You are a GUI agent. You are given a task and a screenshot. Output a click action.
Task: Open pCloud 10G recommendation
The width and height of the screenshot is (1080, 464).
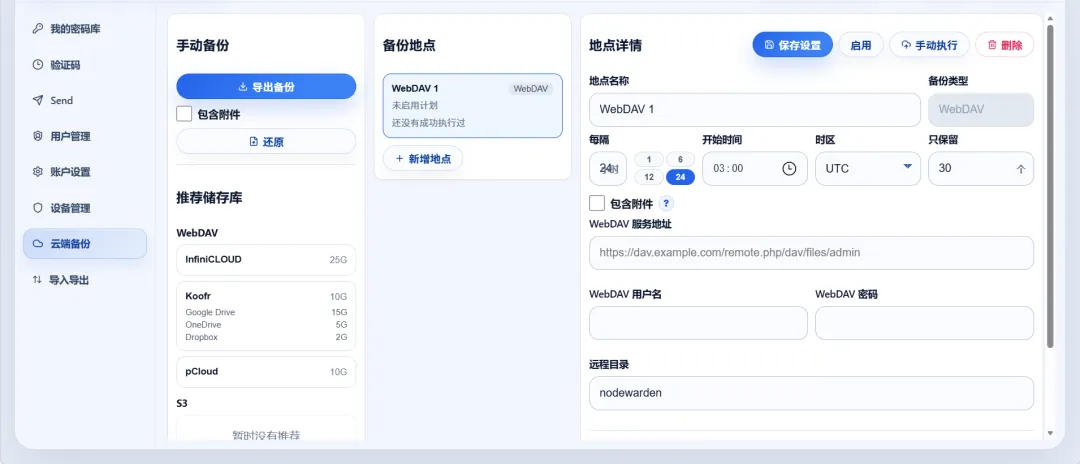[266, 372]
